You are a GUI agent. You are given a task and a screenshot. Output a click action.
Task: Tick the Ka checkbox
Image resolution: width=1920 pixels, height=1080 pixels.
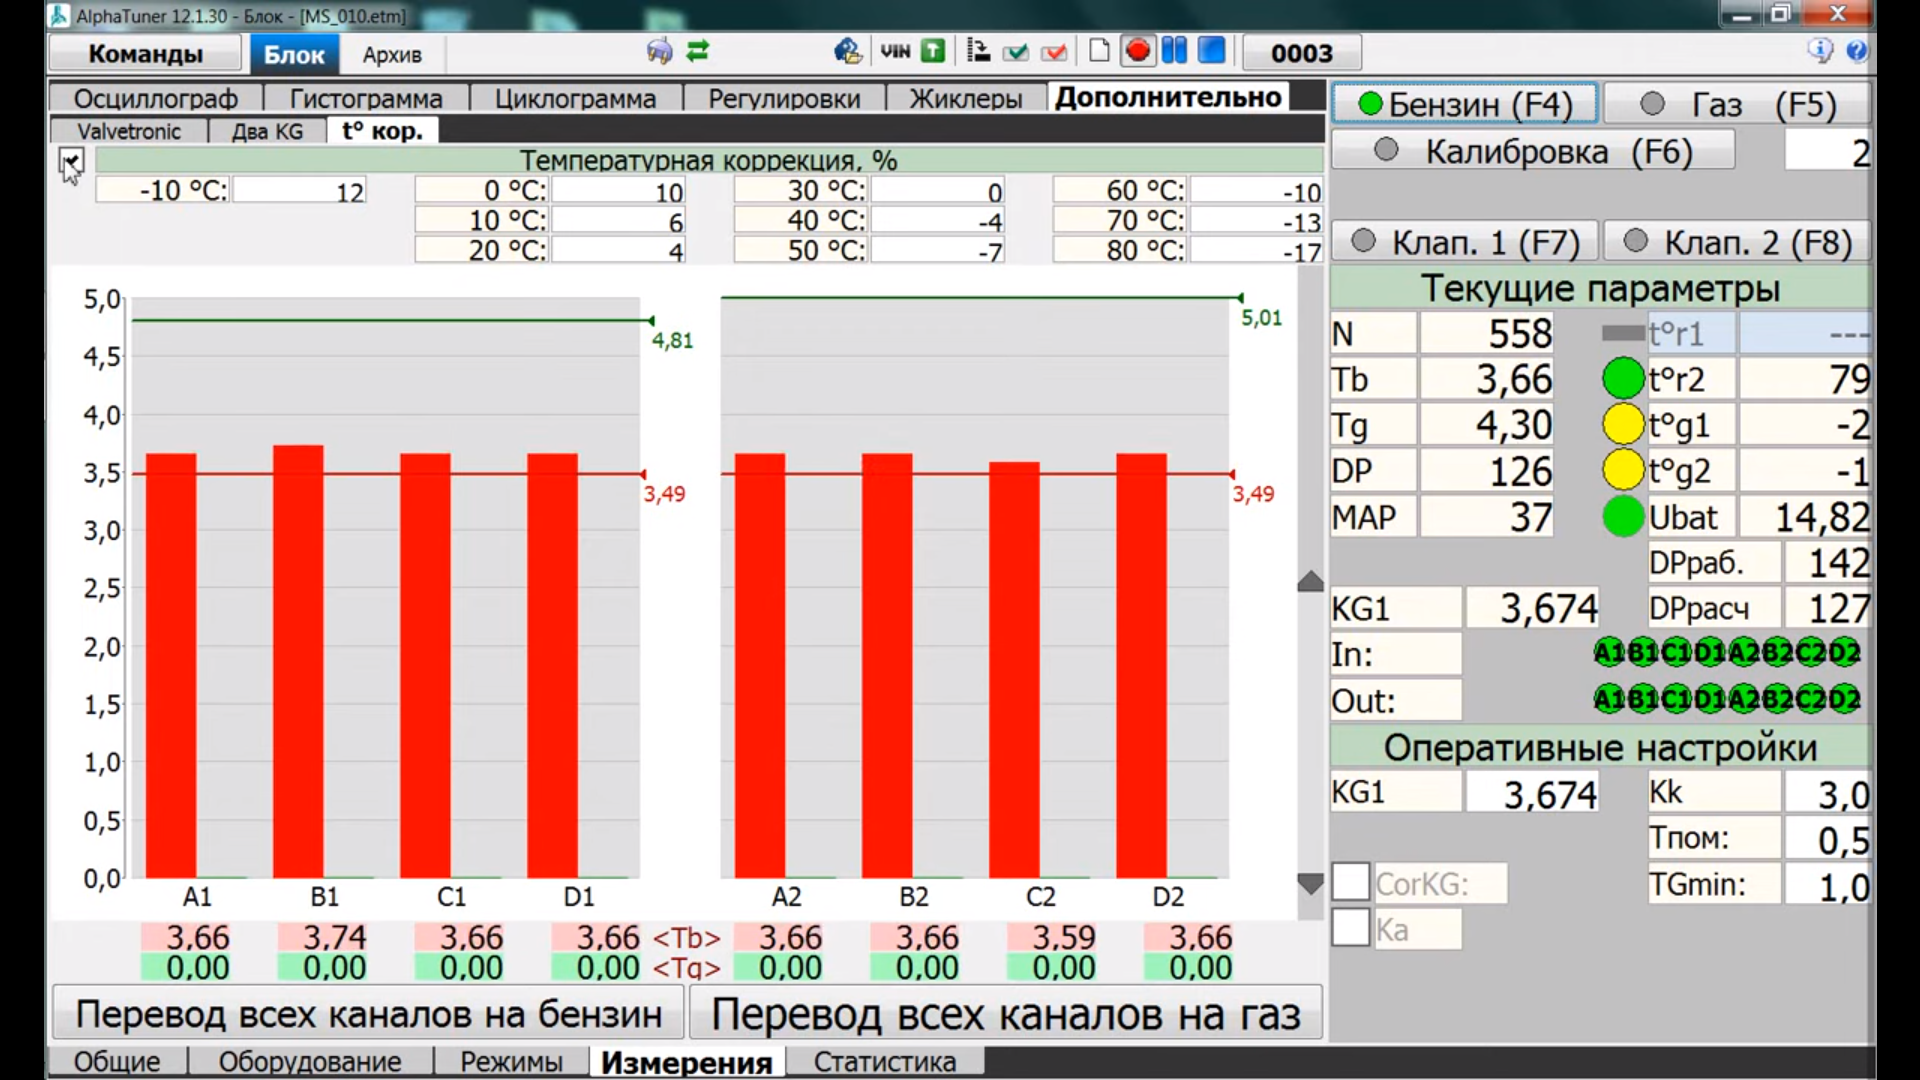(x=1350, y=929)
